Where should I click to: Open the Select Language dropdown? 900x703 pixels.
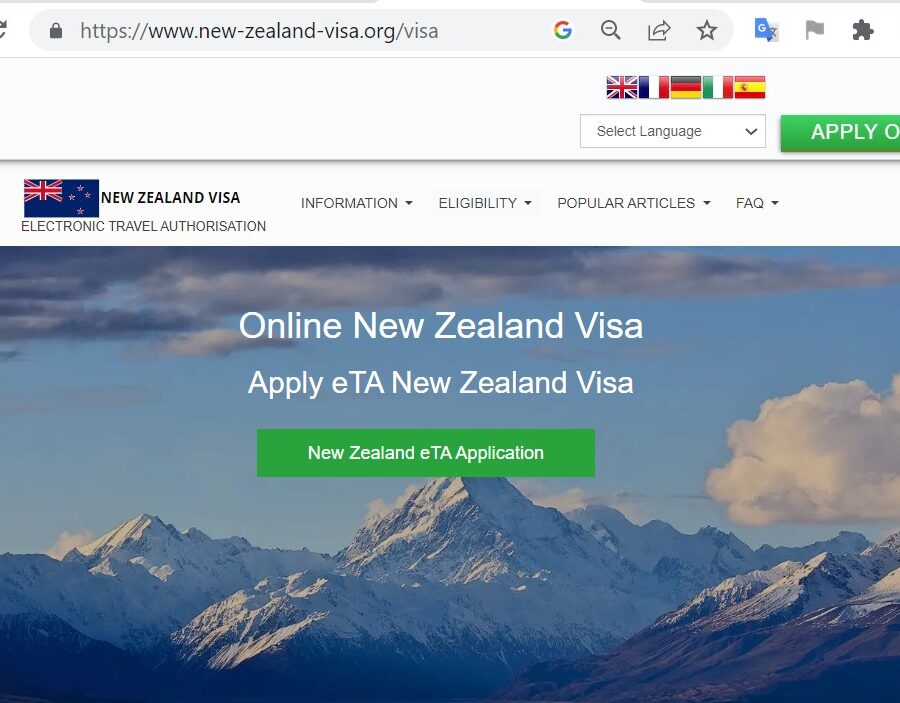tap(673, 131)
